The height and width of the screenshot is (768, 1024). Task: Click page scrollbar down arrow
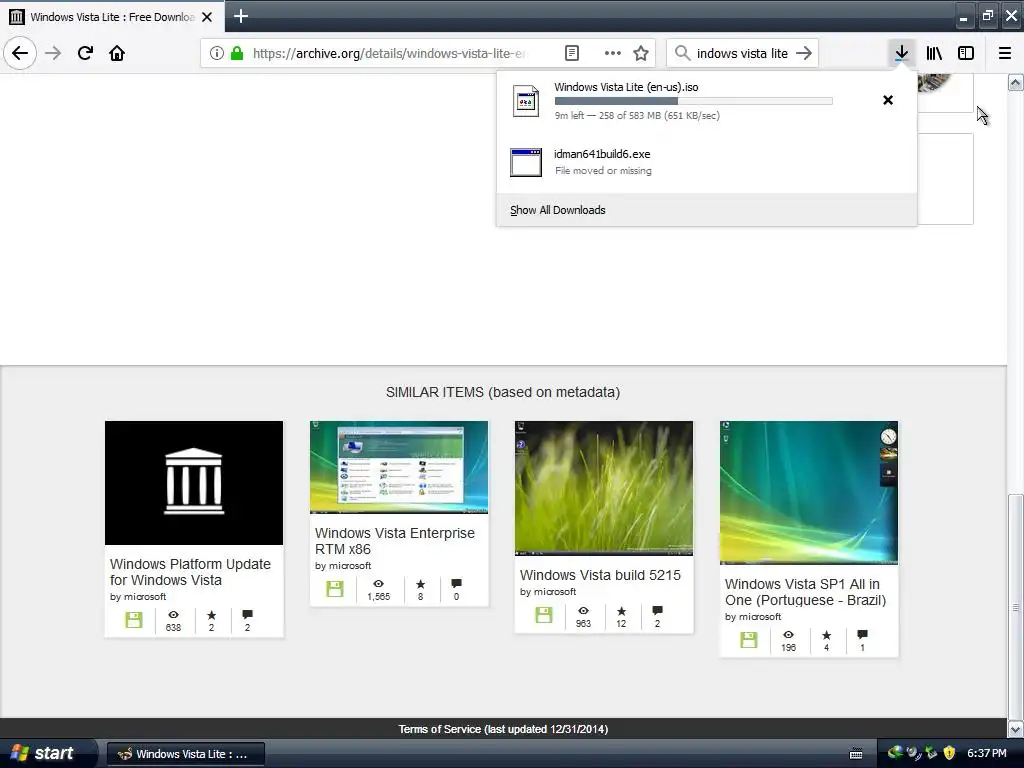coord(1015,729)
